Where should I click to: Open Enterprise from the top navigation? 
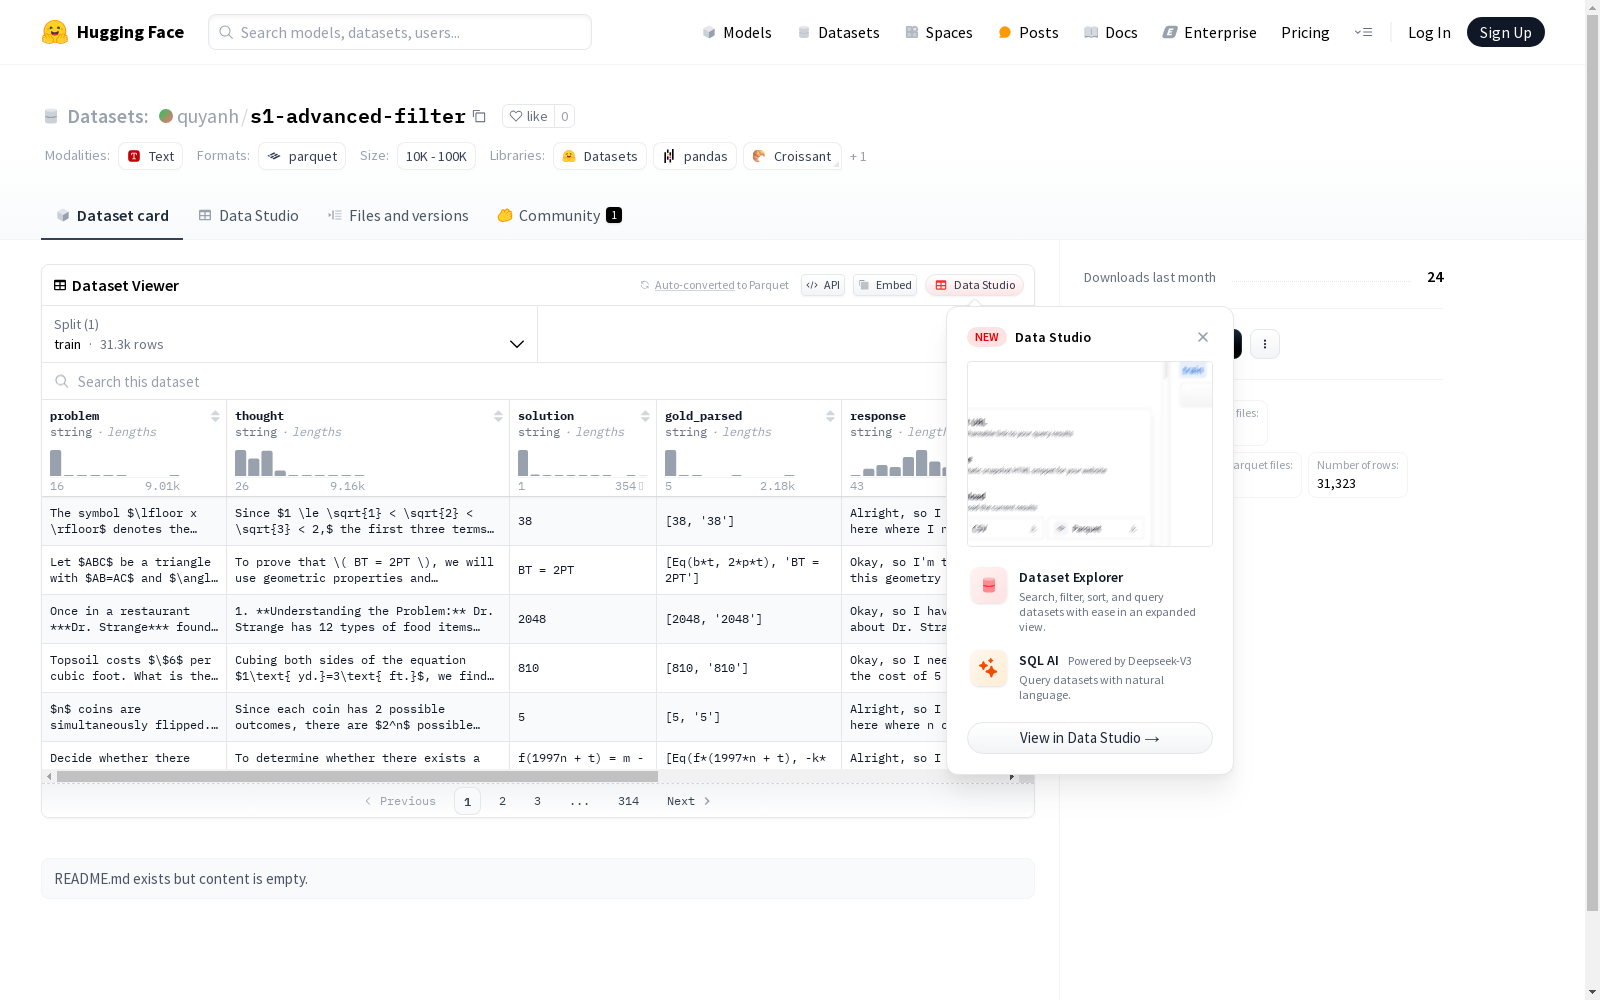1210,32
